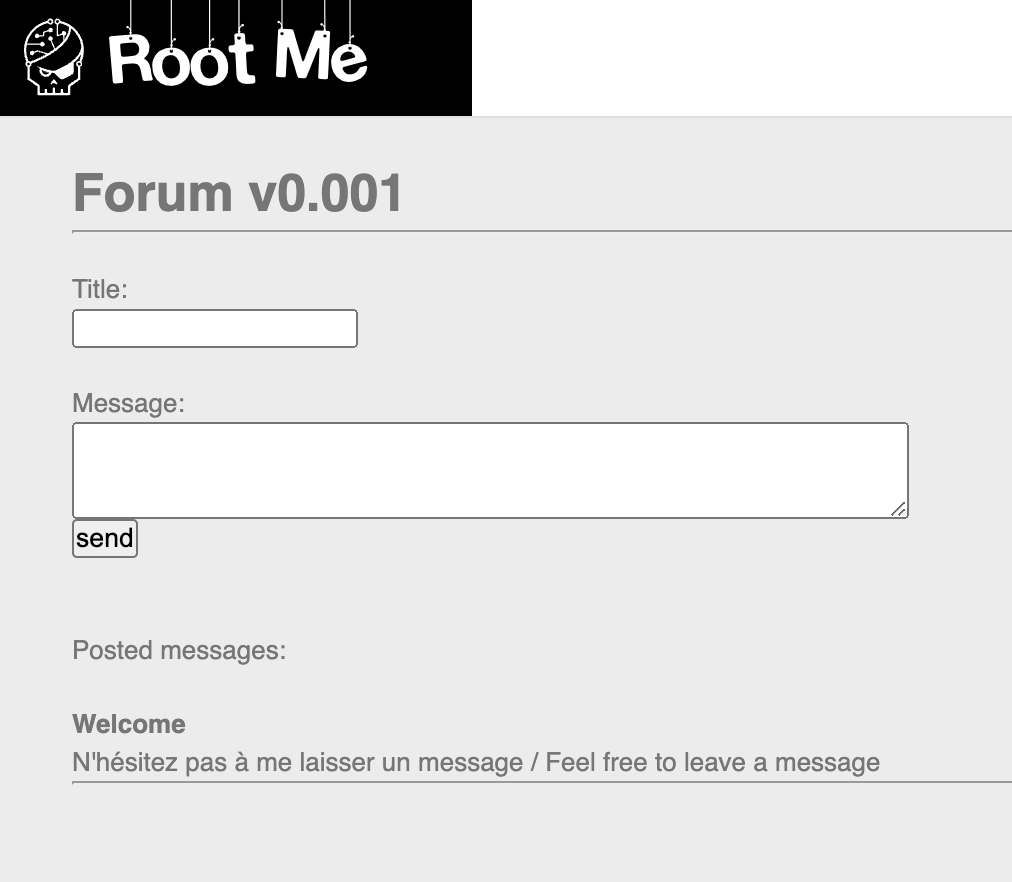This screenshot has width=1012, height=882.
Task: Click the Feel free to leave a message text
Action: [713, 762]
